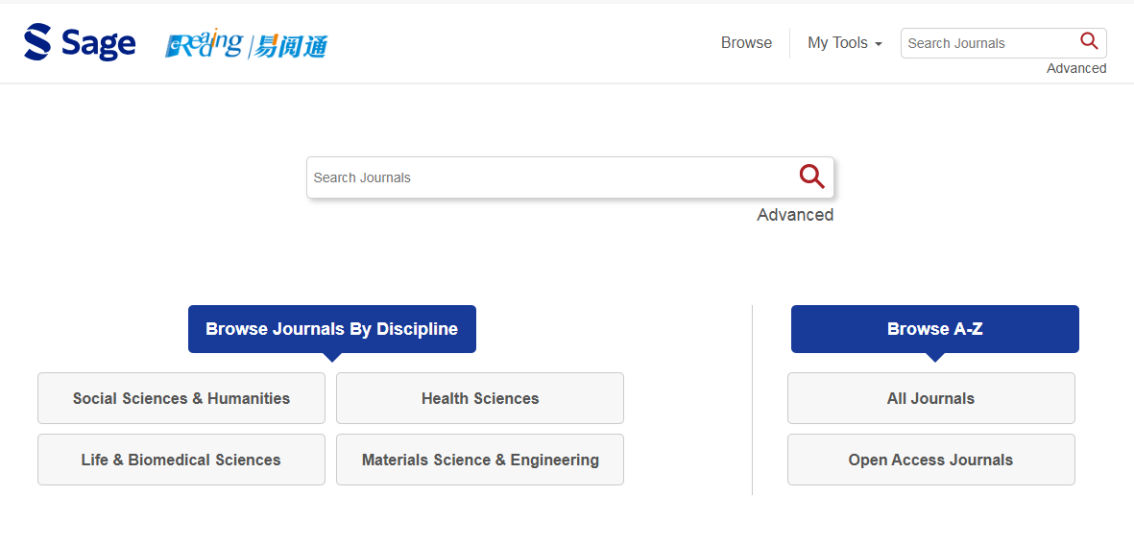Open the Browse menu in header
1134x544 pixels.
[746, 43]
